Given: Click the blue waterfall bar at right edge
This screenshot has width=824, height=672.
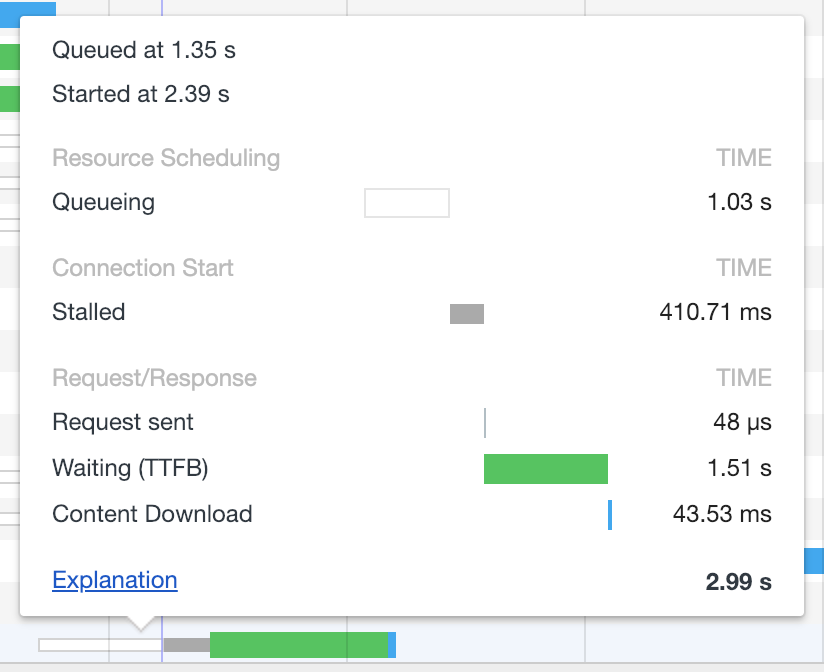Looking at the screenshot, I should (x=814, y=561).
